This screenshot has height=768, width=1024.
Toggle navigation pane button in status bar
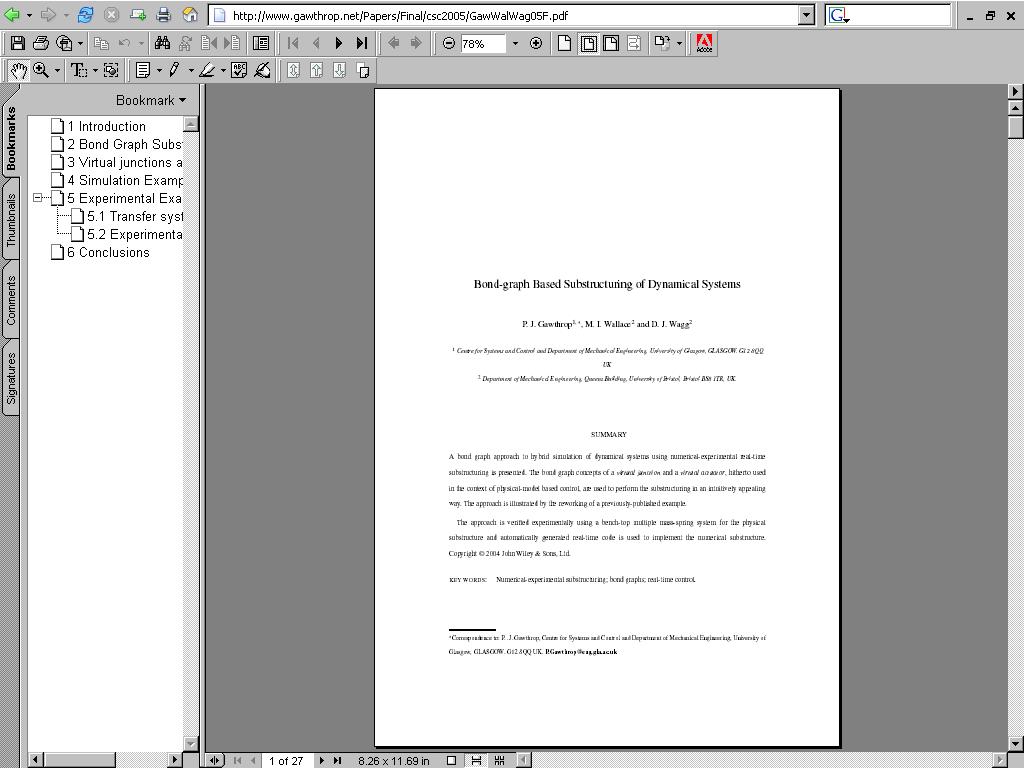214,761
